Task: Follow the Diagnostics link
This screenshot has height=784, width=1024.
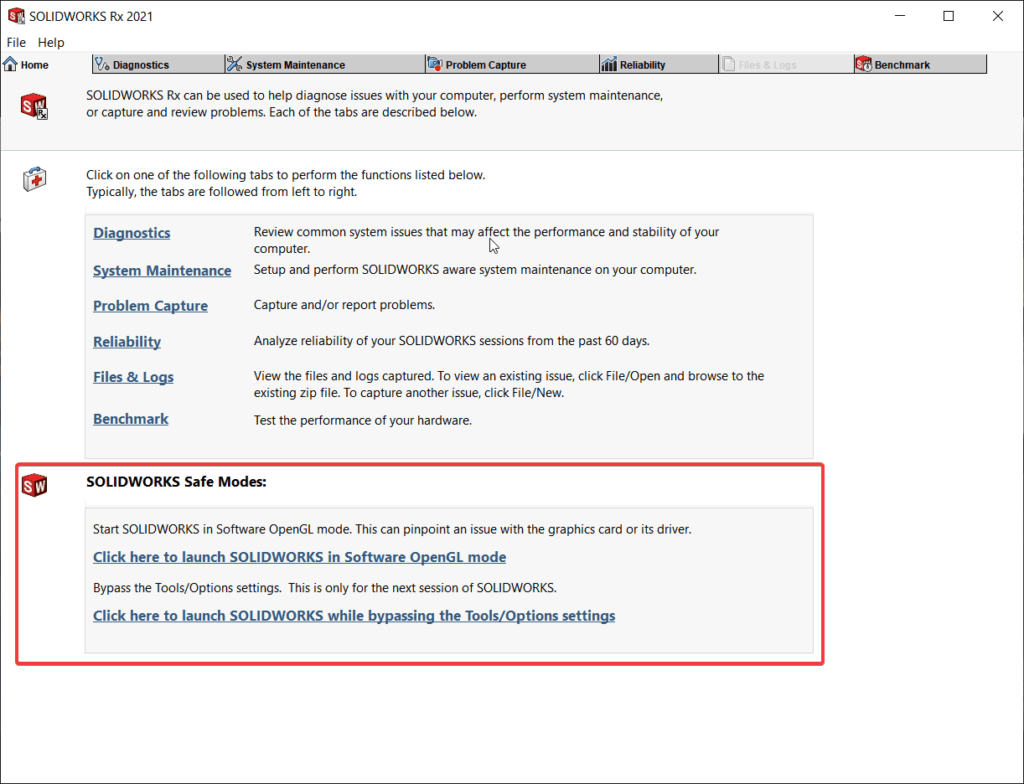Action: point(131,233)
